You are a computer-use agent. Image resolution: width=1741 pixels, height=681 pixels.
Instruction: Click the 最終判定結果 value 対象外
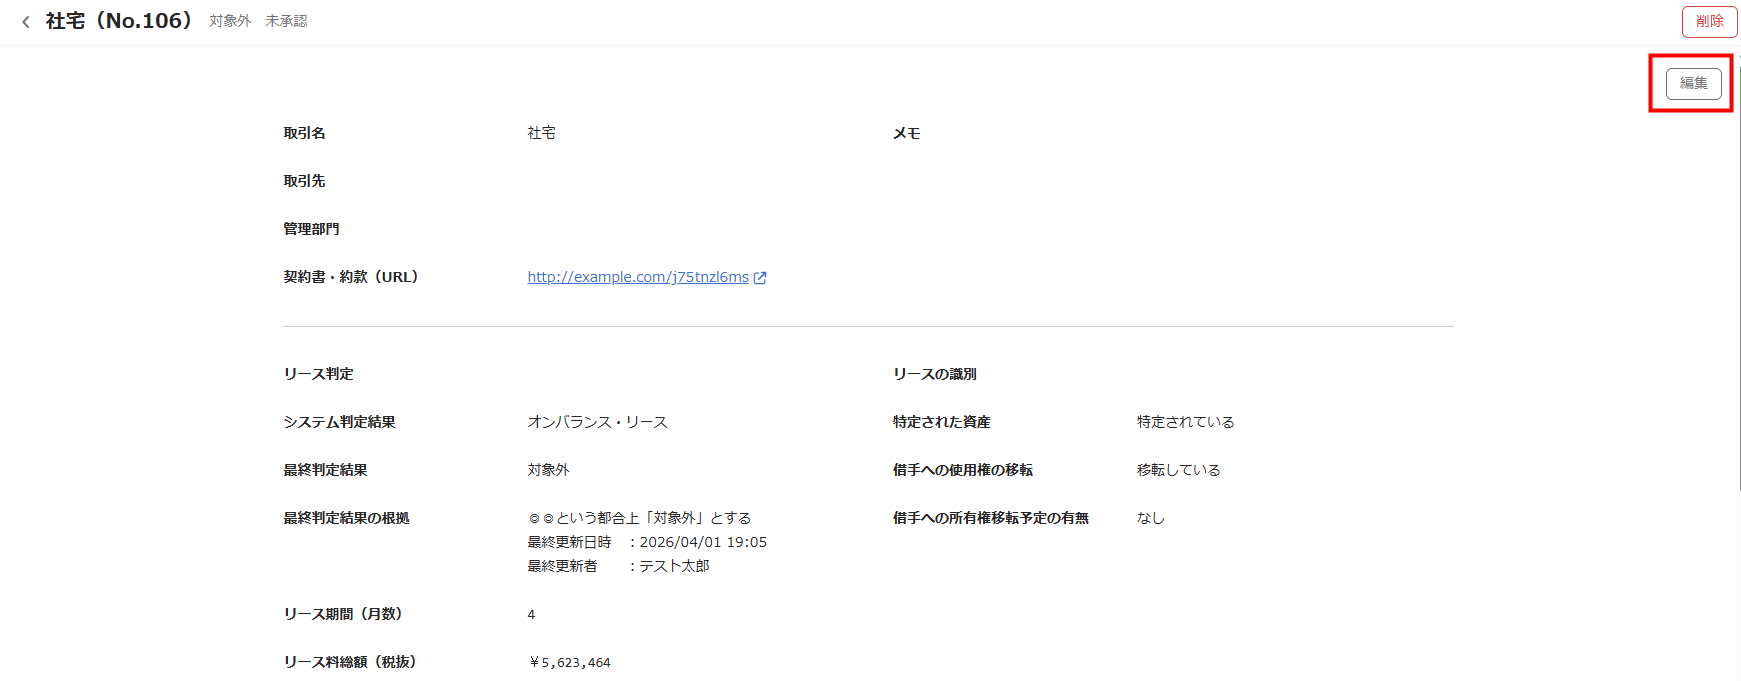(548, 470)
